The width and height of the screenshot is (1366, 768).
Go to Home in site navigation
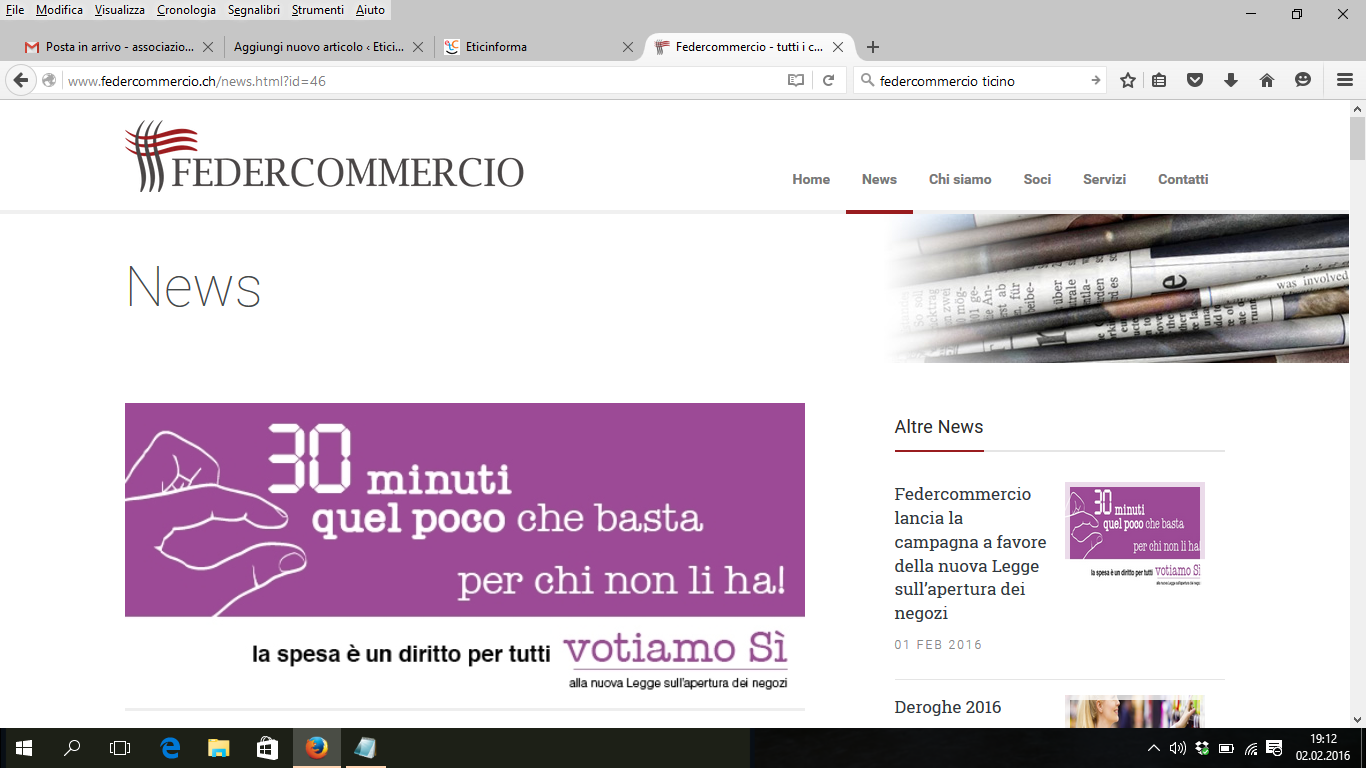tap(811, 180)
